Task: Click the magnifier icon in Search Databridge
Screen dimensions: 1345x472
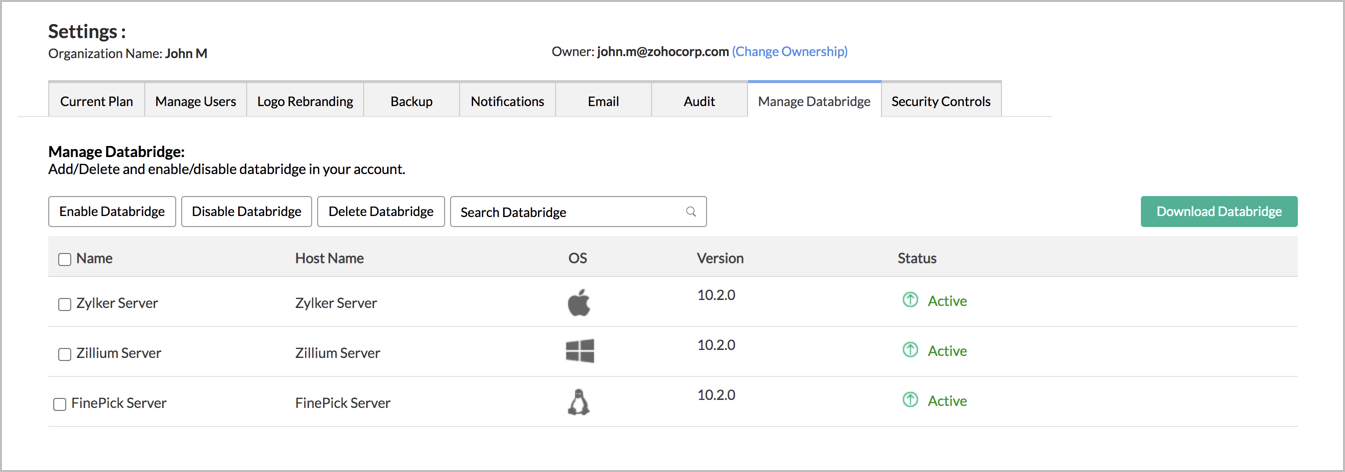Action: [x=691, y=212]
